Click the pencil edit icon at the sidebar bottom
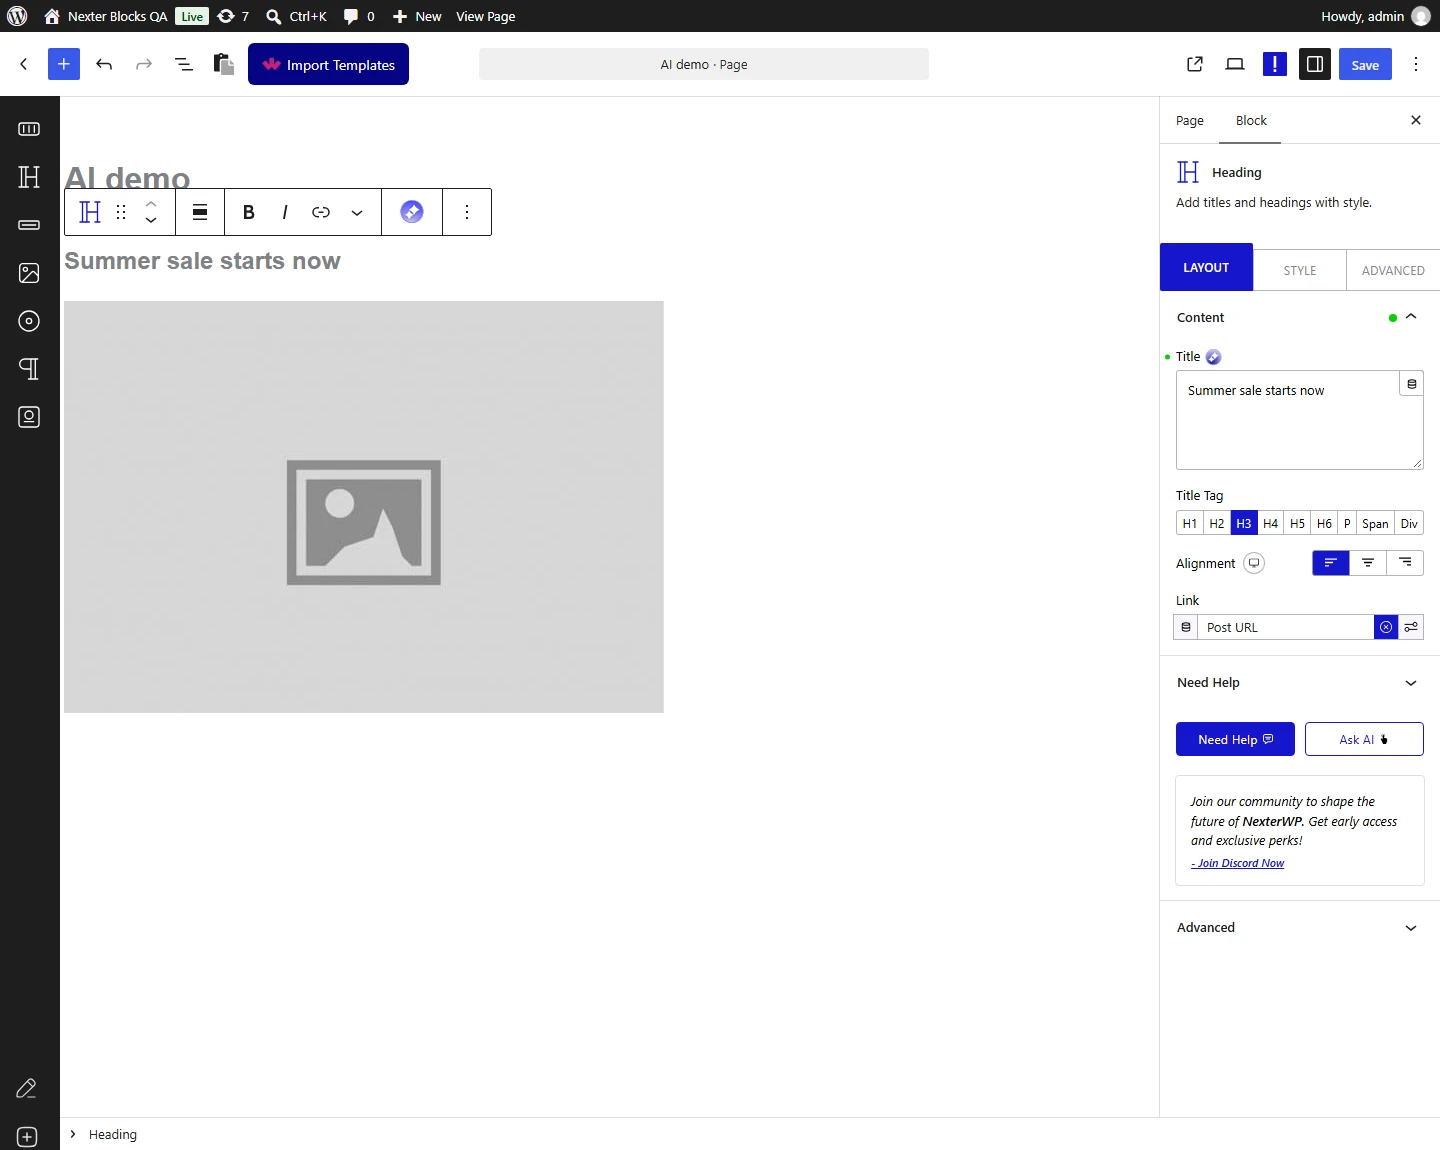Screen dimensions: 1440x1150 [27, 1089]
